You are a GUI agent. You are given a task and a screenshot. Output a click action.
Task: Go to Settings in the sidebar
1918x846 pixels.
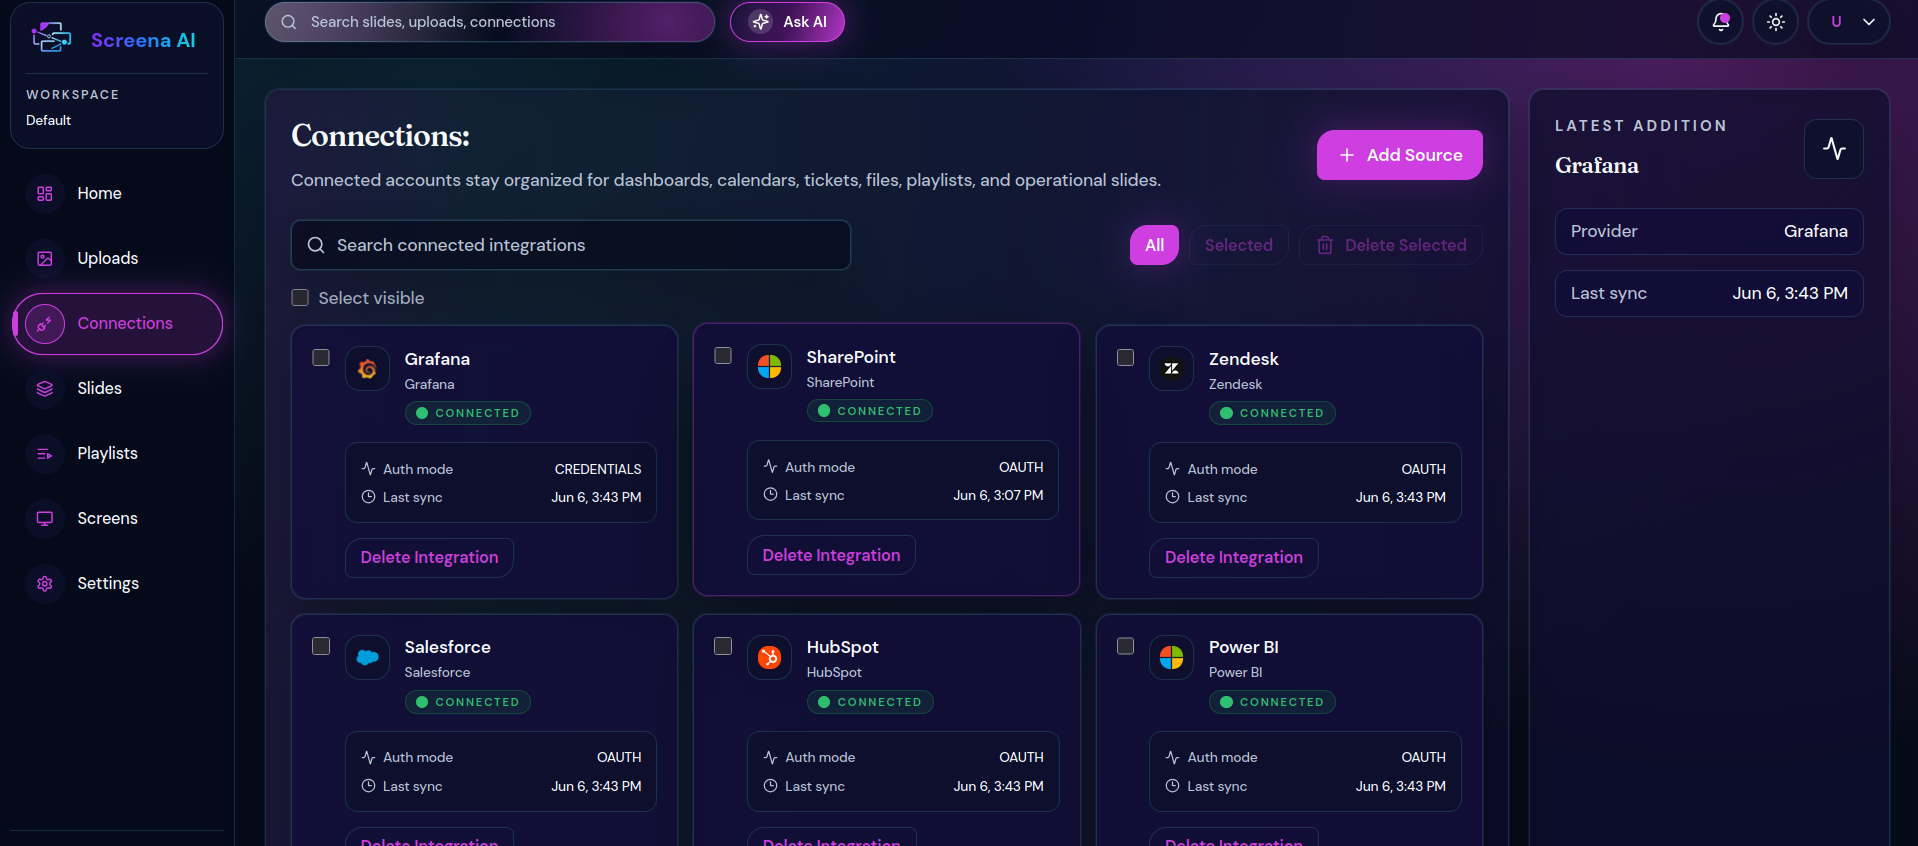[x=116, y=584]
